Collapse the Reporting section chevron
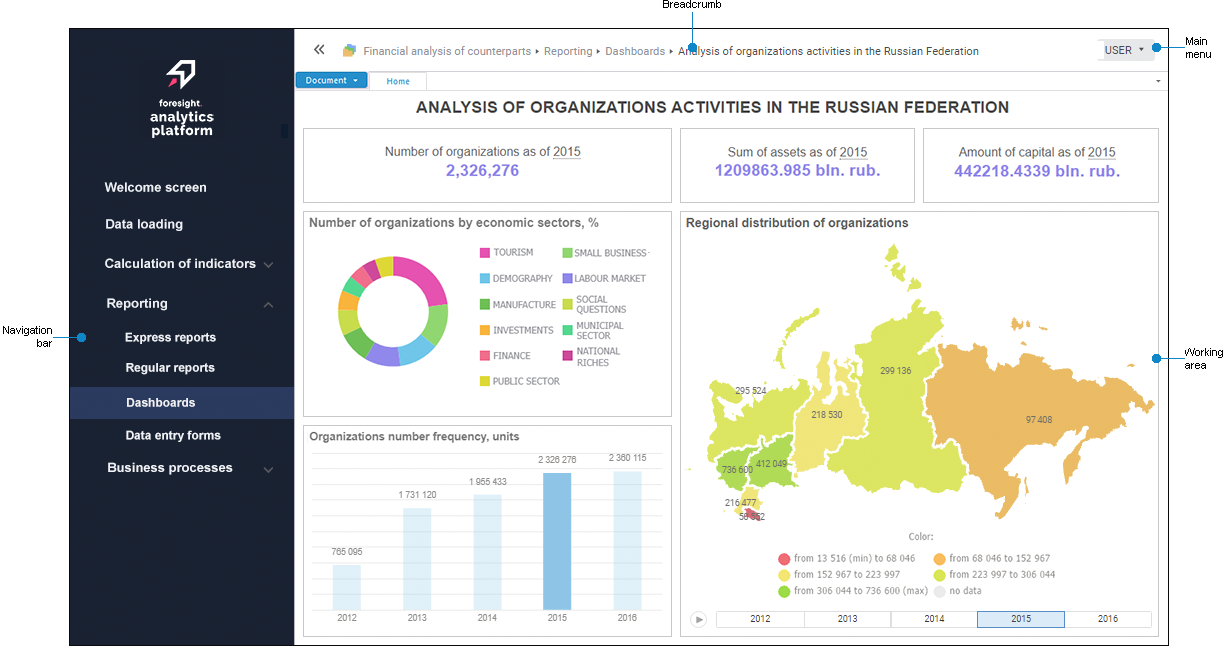The height and width of the screenshot is (646, 1228). (x=268, y=305)
